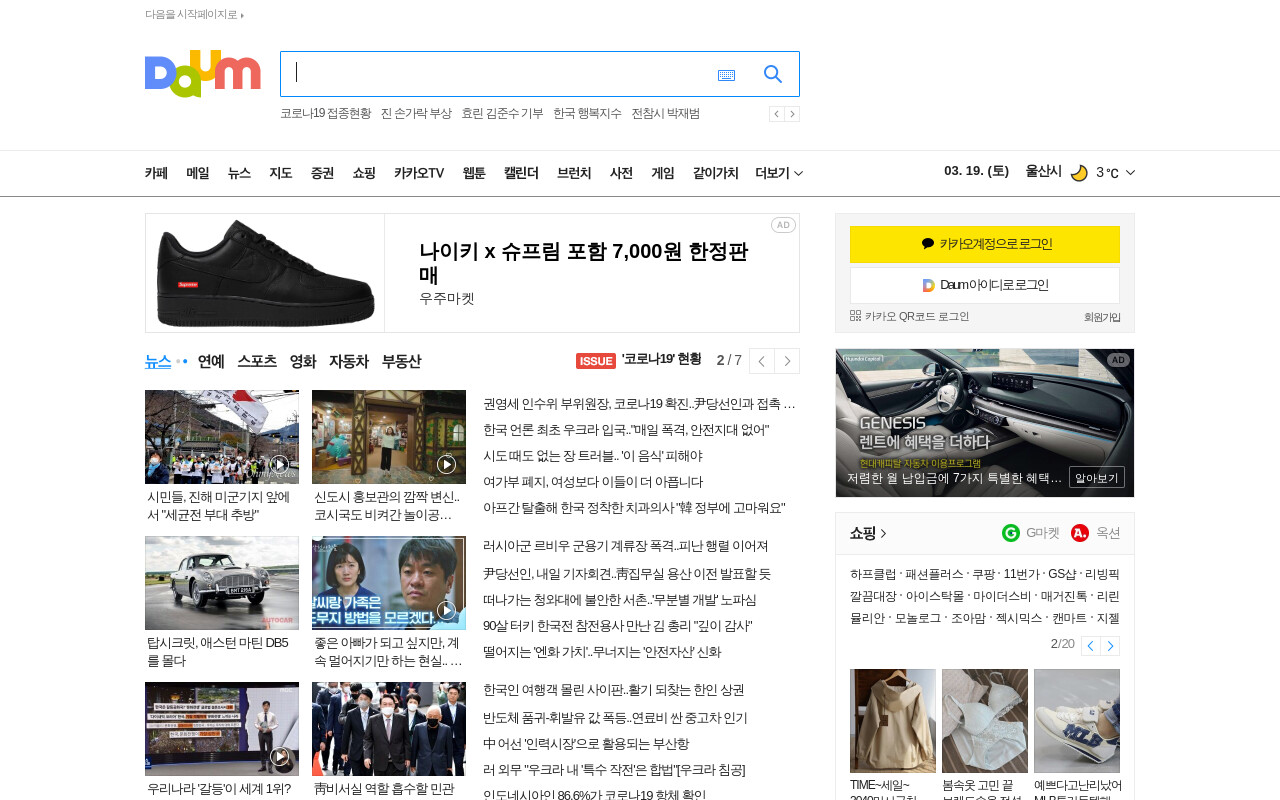Open the 쇼핑 menu item

coord(364,173)
